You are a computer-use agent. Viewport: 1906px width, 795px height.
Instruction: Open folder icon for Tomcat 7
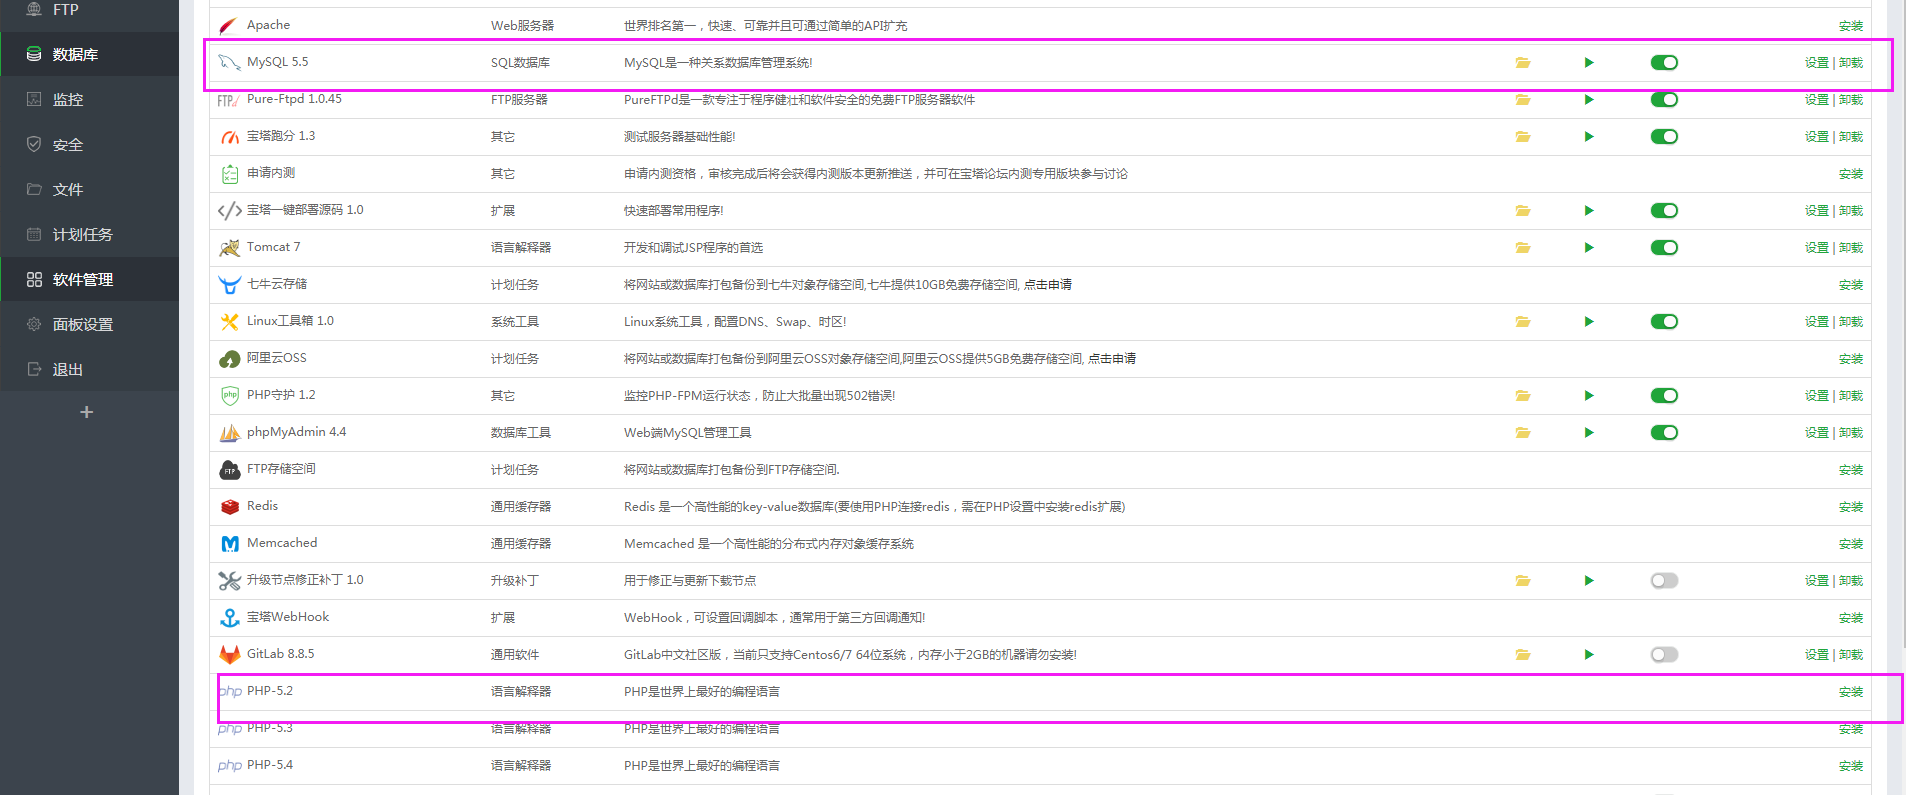(1523, 248)
